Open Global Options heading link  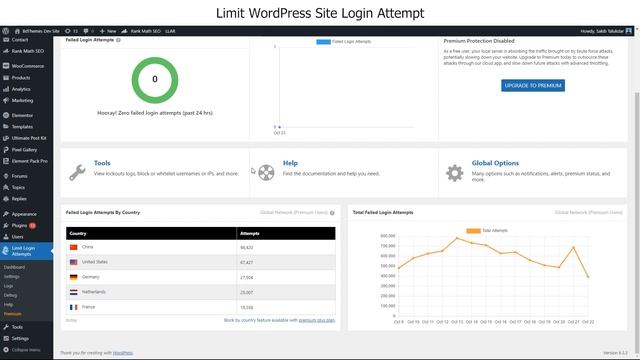pos(495,163)
